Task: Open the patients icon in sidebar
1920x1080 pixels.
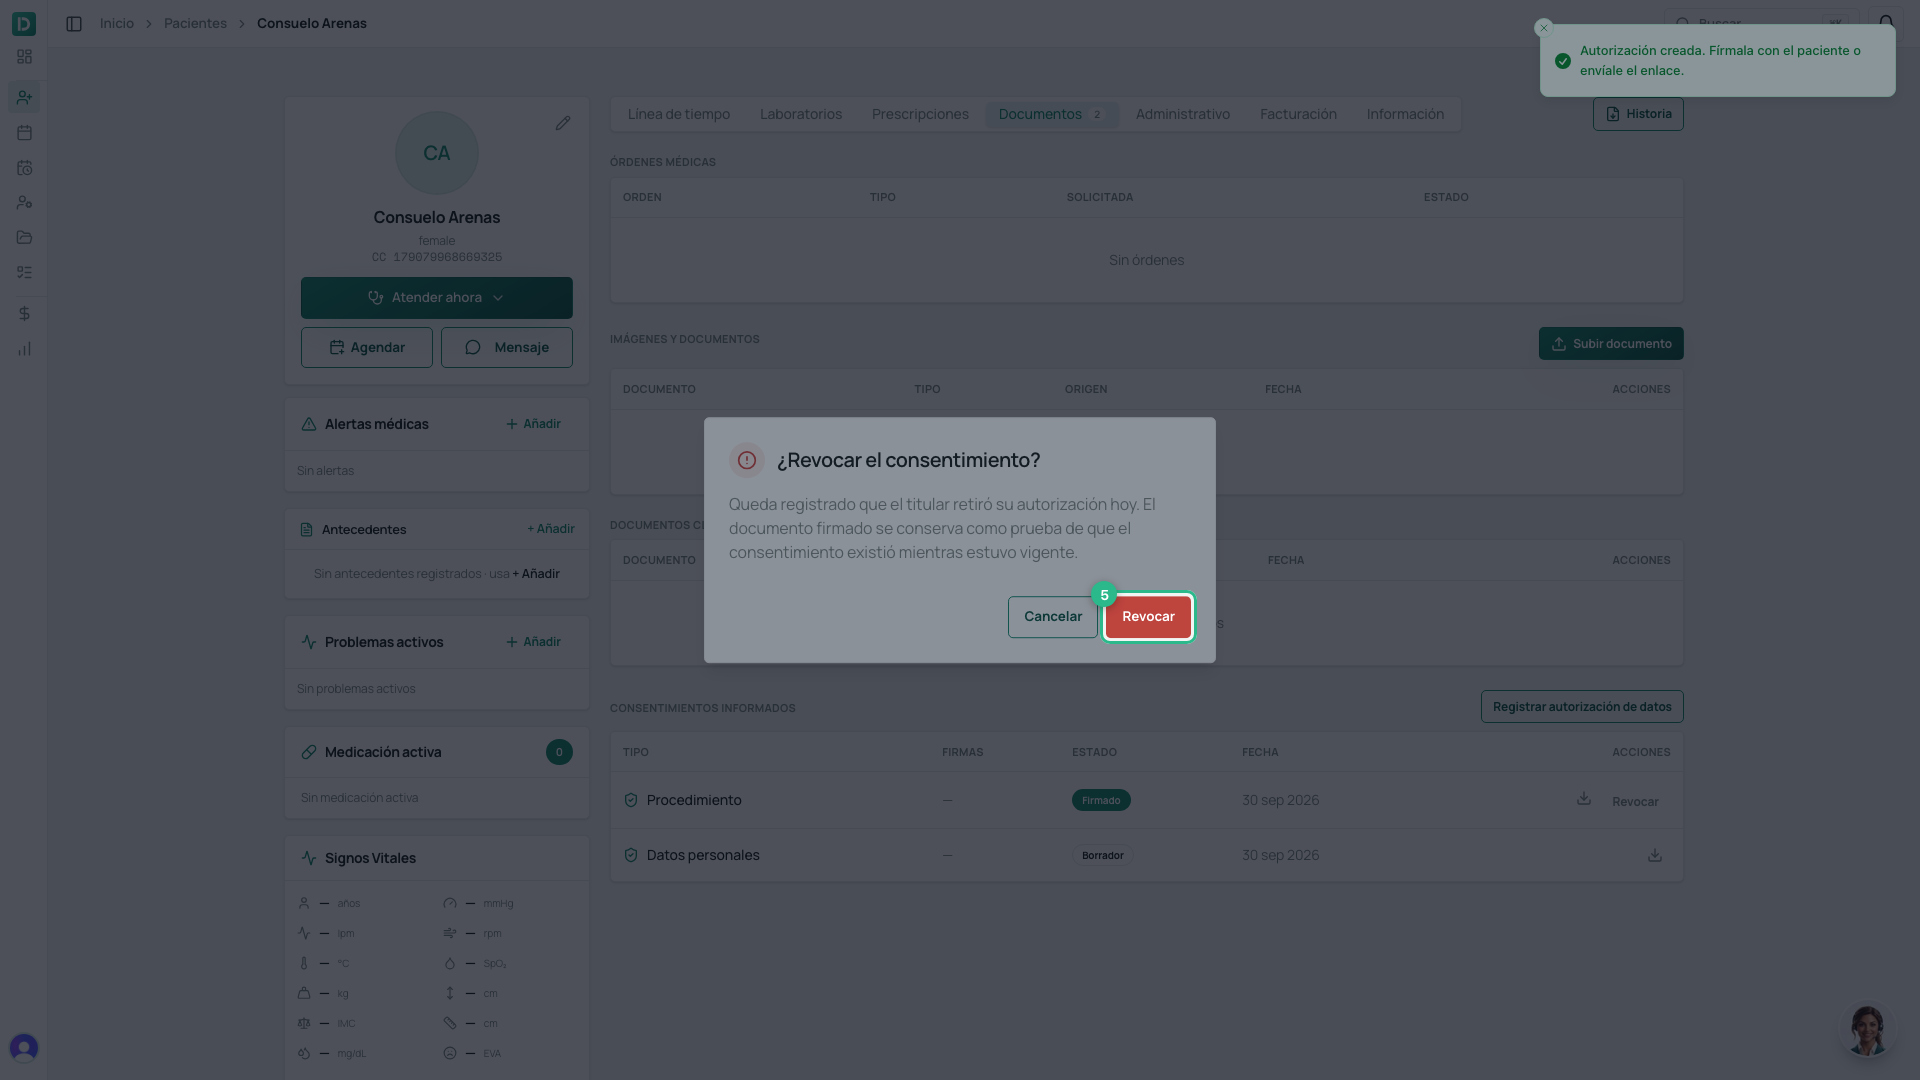Action: (24, 97)
